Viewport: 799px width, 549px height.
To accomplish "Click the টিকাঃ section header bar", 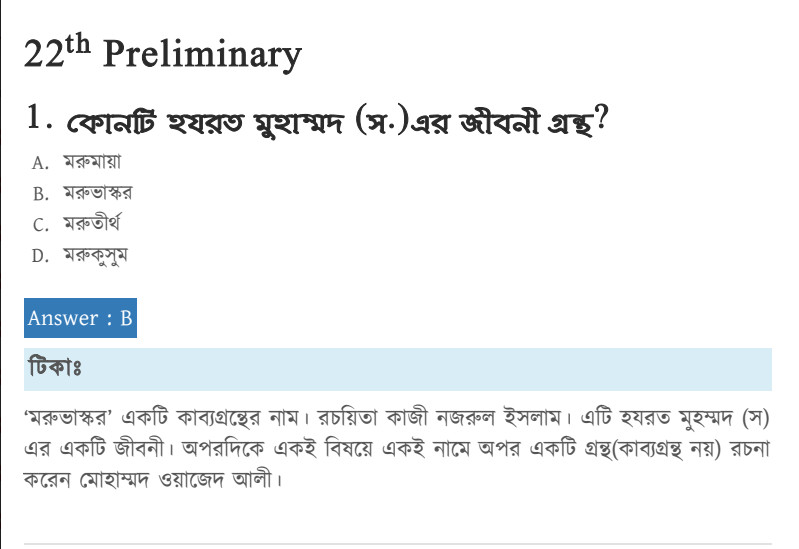I will click(398, 369).
